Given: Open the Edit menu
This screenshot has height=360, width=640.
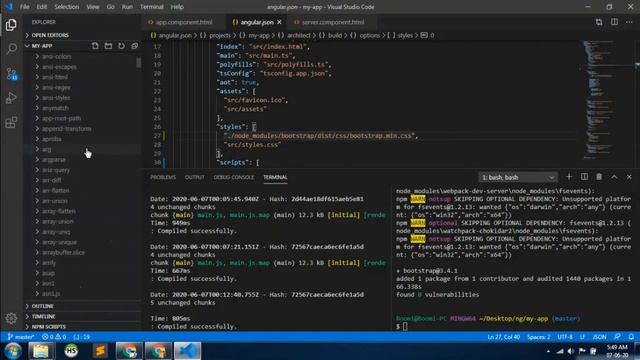Looking at the screenshot, I should (x=42, y=7).
